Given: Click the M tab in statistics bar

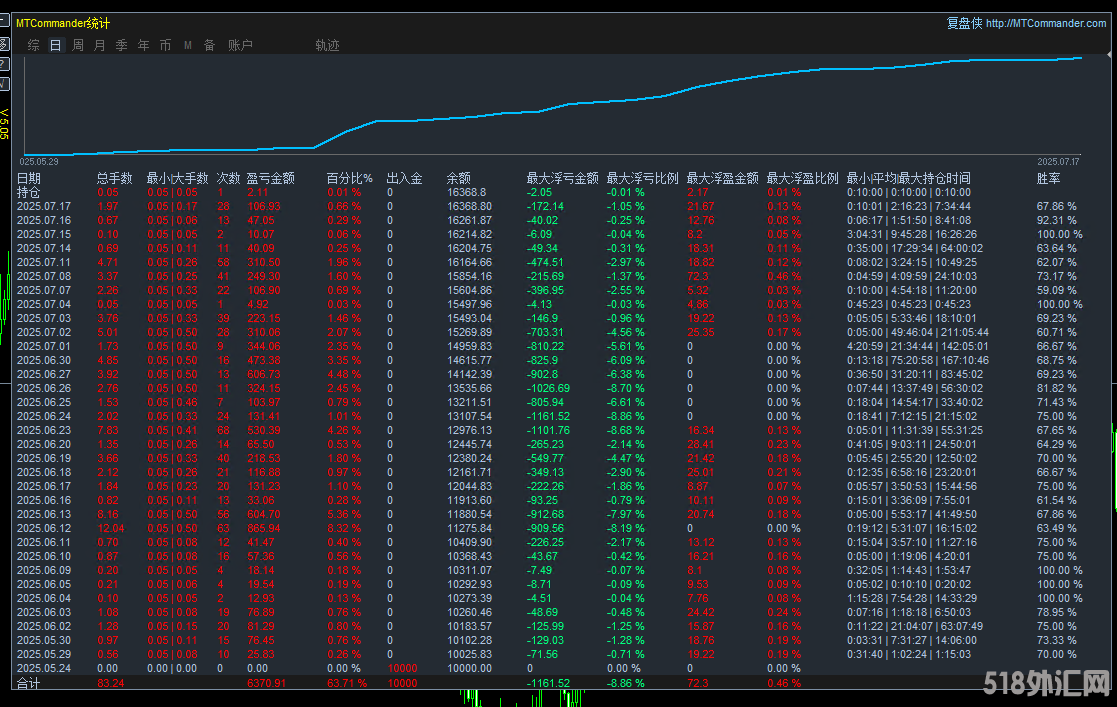Looking at the screenshot, I should pyautogui.click(x=188, y=45).
